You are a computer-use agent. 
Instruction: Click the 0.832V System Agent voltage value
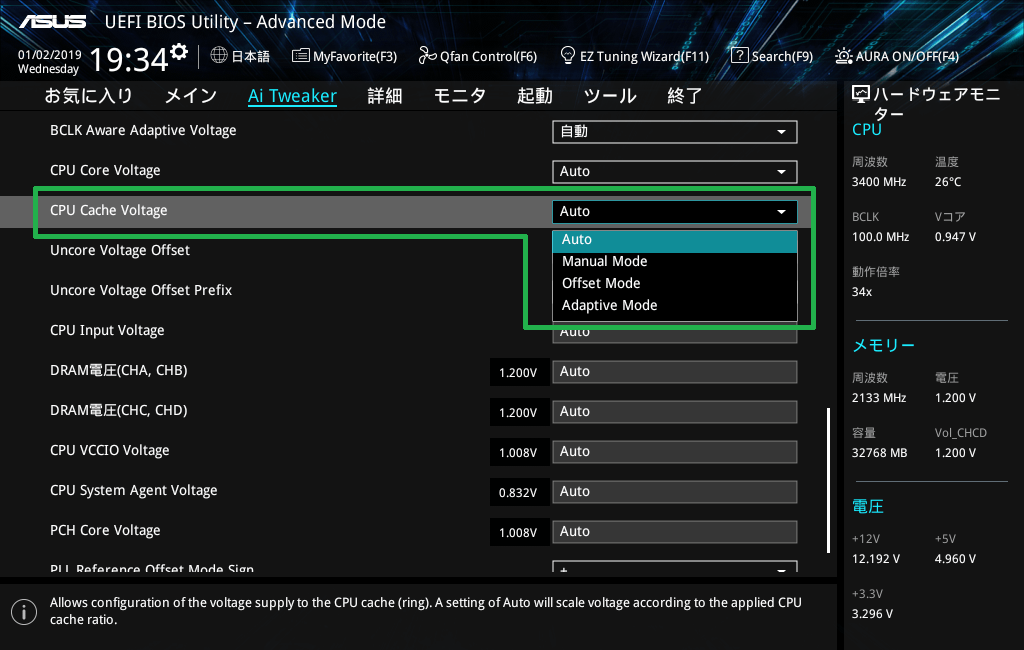[518, 493]
